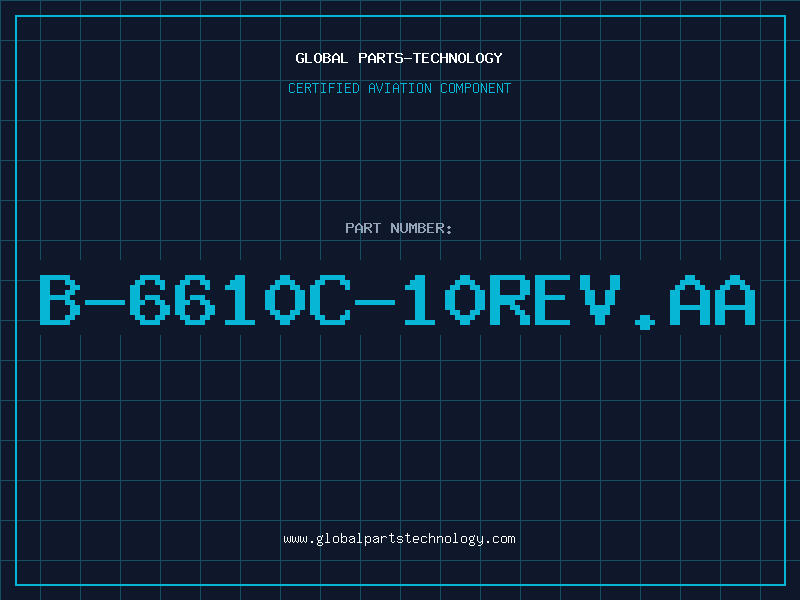Screen dimensions: 800x600
Task: Click the CERTIFIED AVIATION COMPONENT subtitle
Action: [399, 88]
